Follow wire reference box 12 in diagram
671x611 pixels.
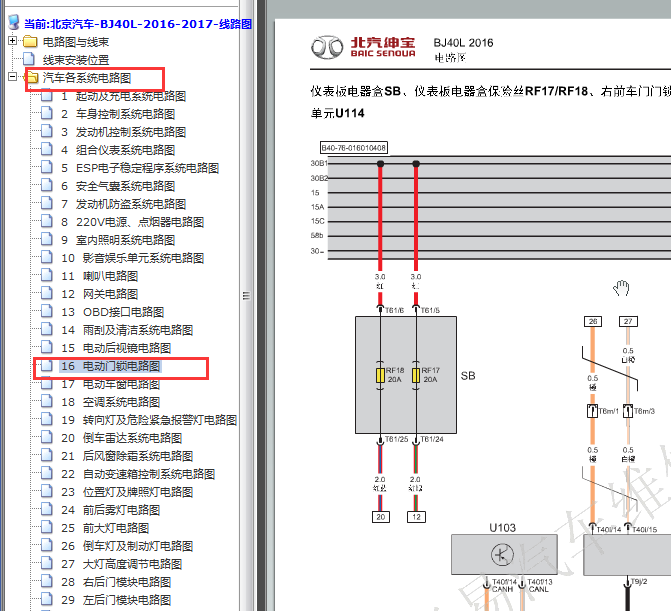click(416, 516)
